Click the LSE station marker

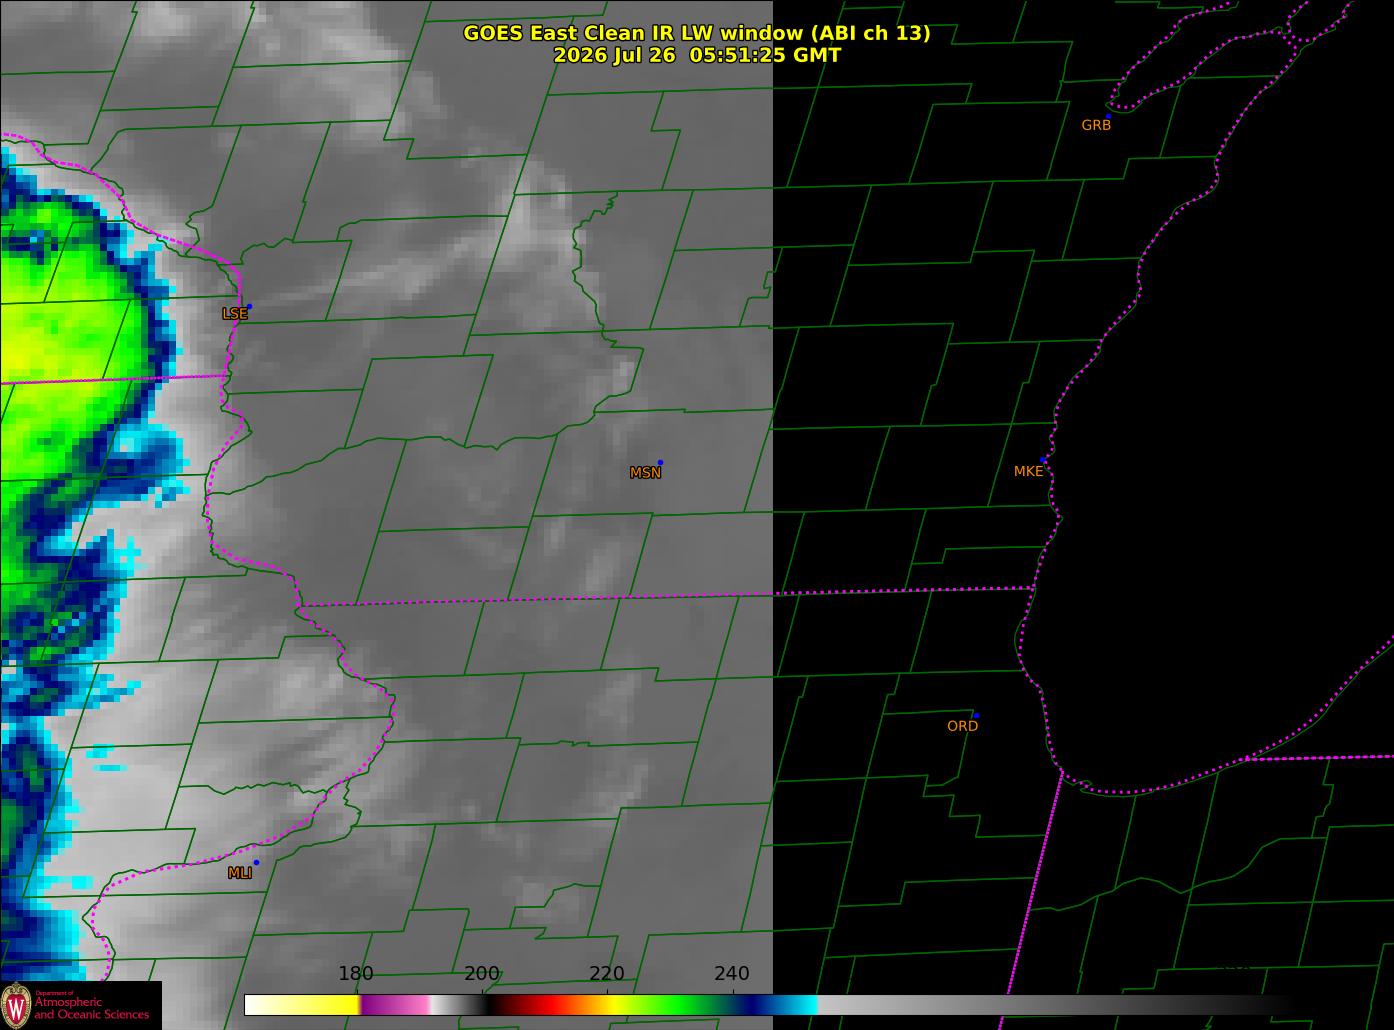(x=249, y=306)
